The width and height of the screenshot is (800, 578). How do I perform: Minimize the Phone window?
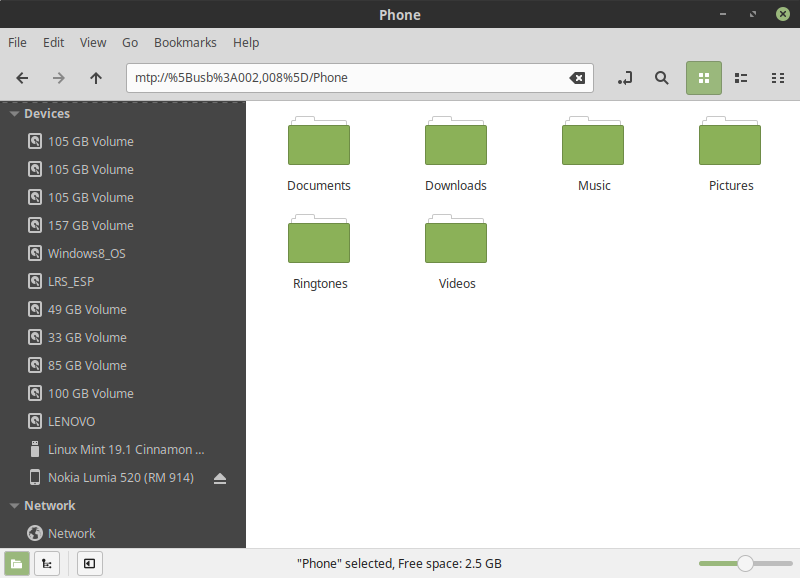722,14
